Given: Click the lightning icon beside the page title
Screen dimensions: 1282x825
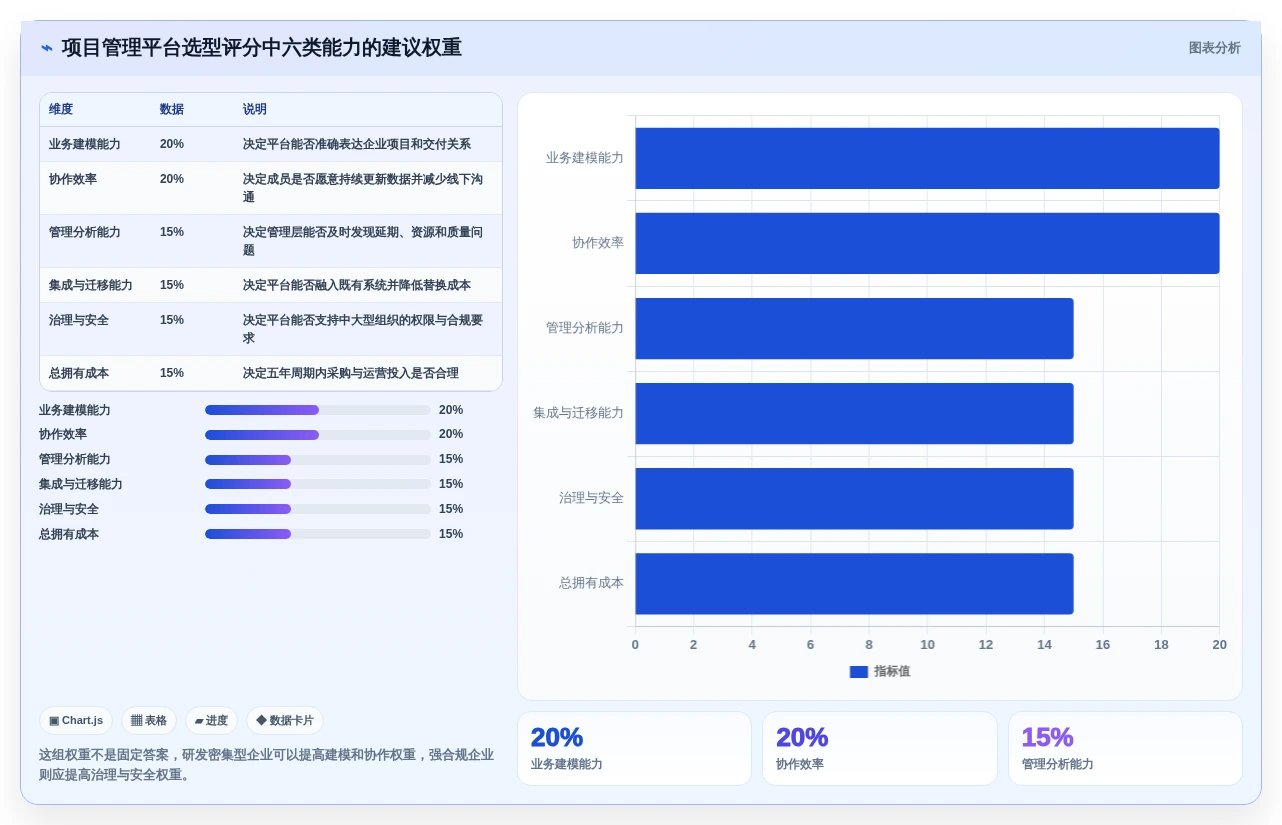Looking at the screenshot, I should point(47,48).
